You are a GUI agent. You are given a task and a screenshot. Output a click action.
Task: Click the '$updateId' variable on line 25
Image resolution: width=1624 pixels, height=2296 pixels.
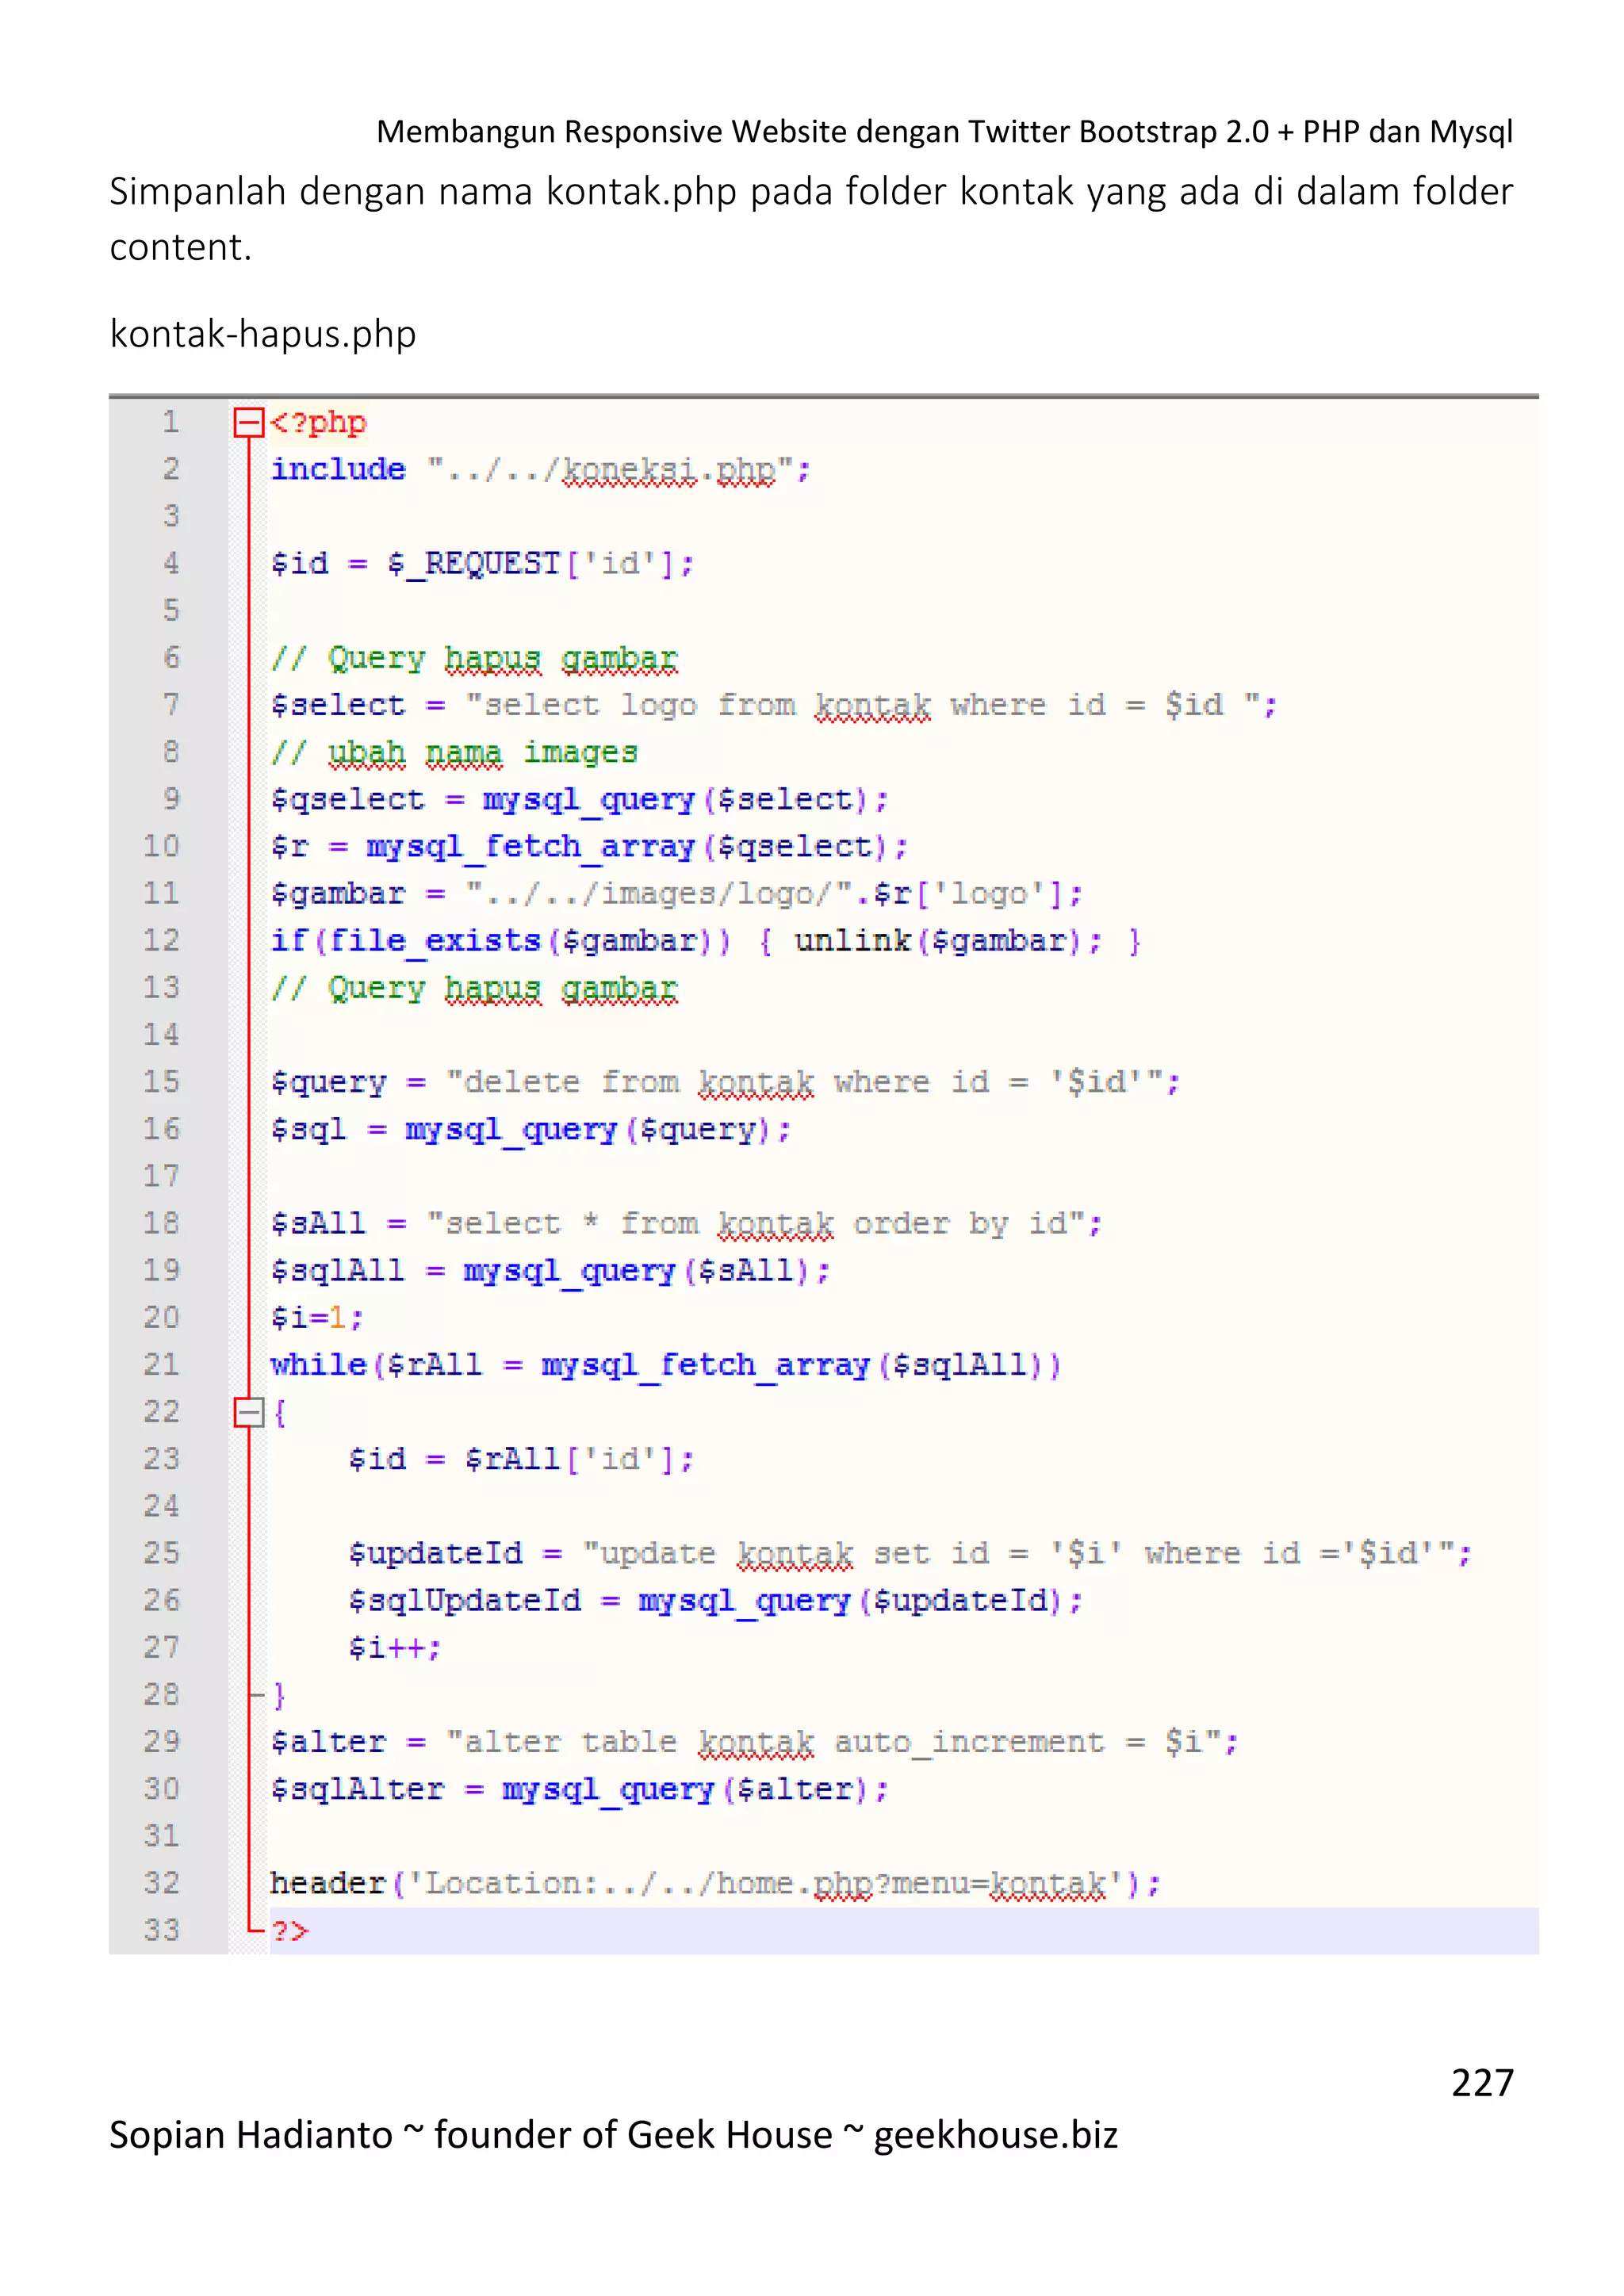tap(435, 1554)
